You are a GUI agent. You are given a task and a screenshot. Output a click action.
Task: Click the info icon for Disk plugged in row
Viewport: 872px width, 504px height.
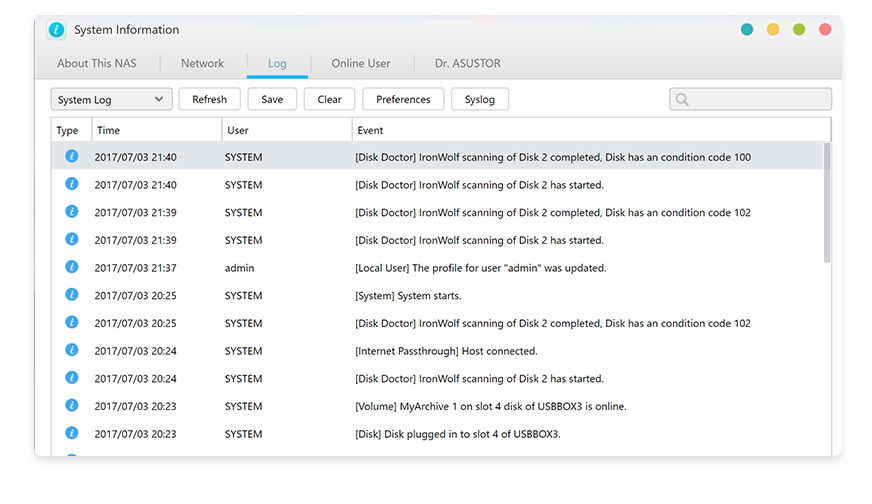point(72,433)
